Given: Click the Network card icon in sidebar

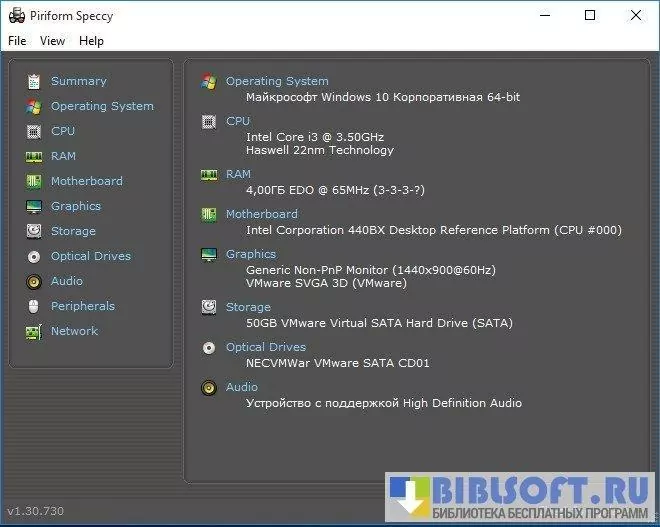Looking at the screenshot, I should (x=34, y=331).
